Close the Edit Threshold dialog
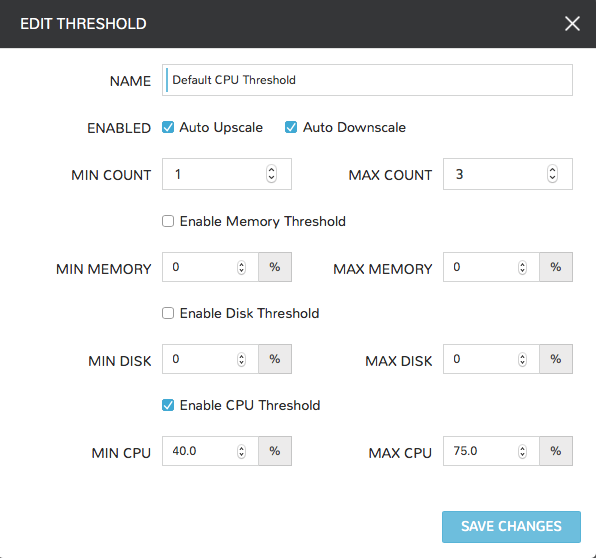Viewport: 596px width, 558px height. (x=572, y=24)
